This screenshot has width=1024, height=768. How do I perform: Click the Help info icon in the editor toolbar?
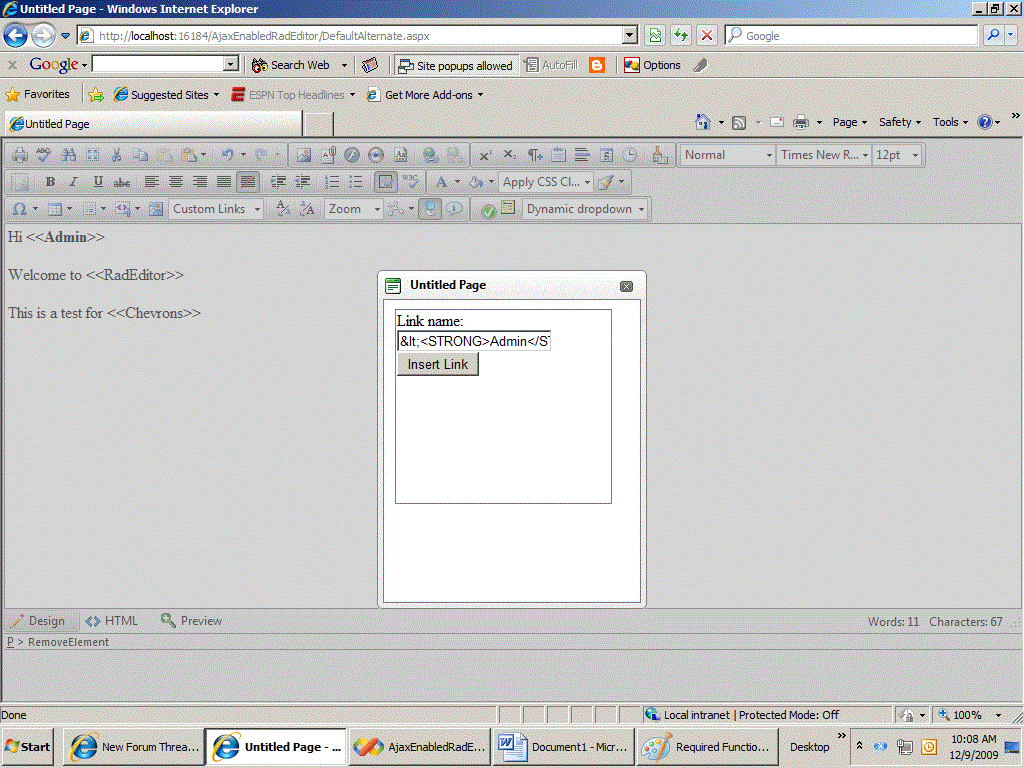pyautogui.click(x=455, y=209)
